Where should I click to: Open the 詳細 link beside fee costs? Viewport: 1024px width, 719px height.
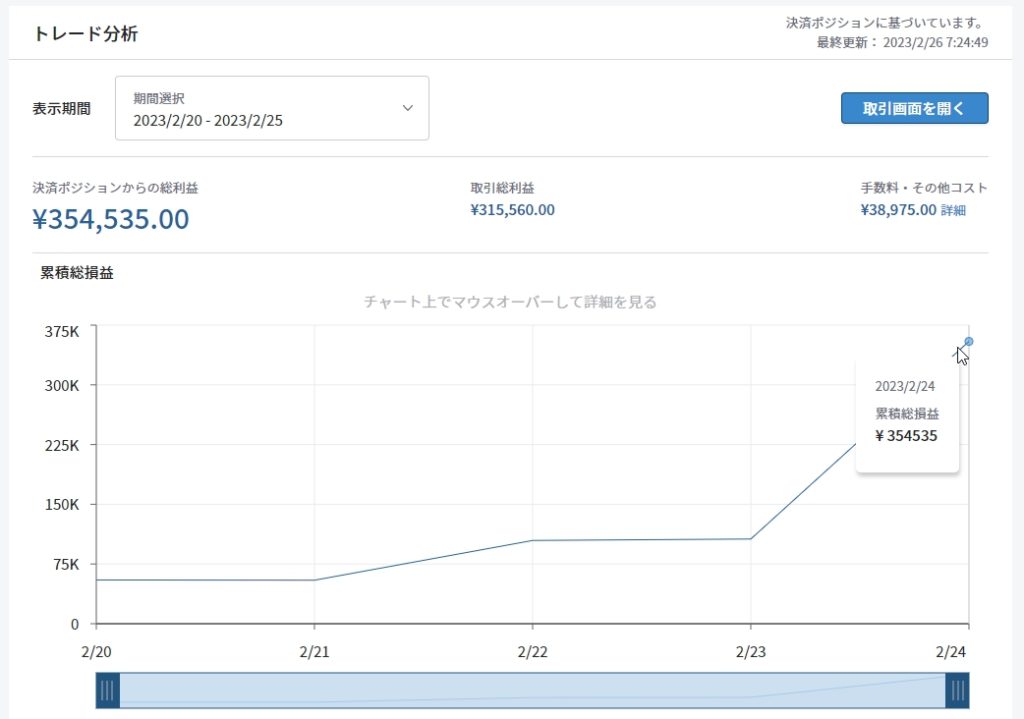click(953, 211)
